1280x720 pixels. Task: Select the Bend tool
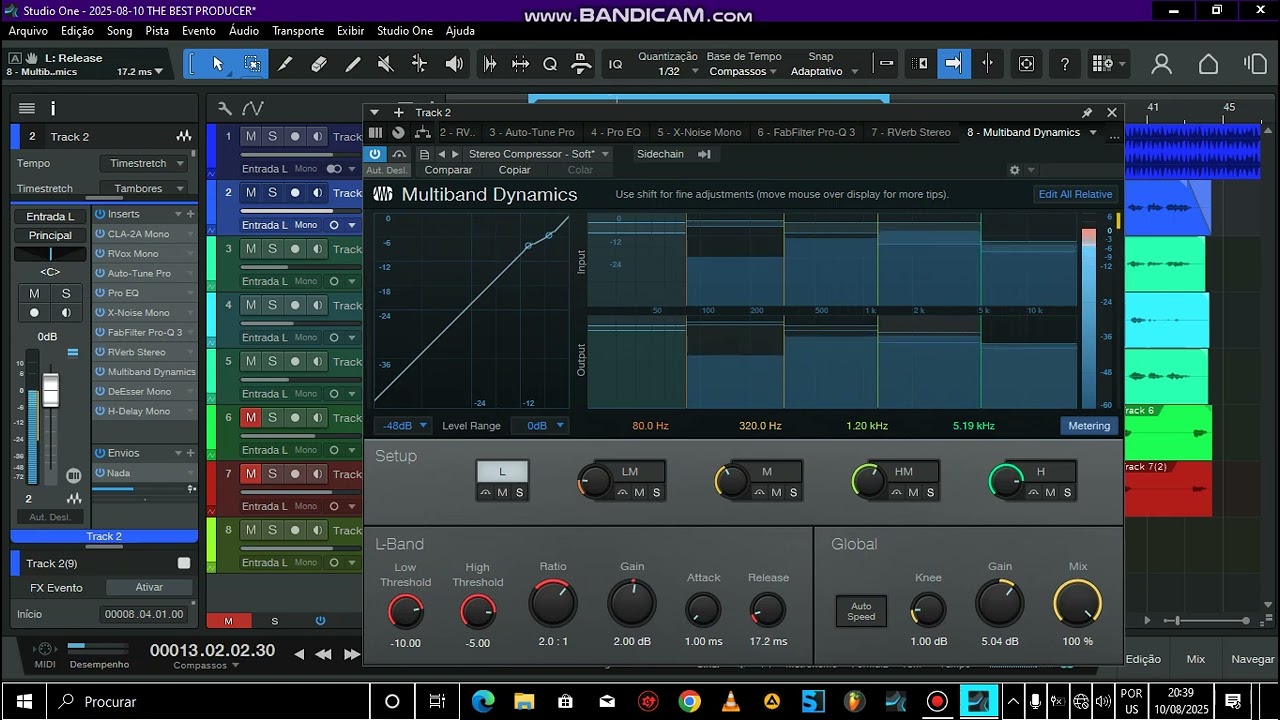coord(420,64)
